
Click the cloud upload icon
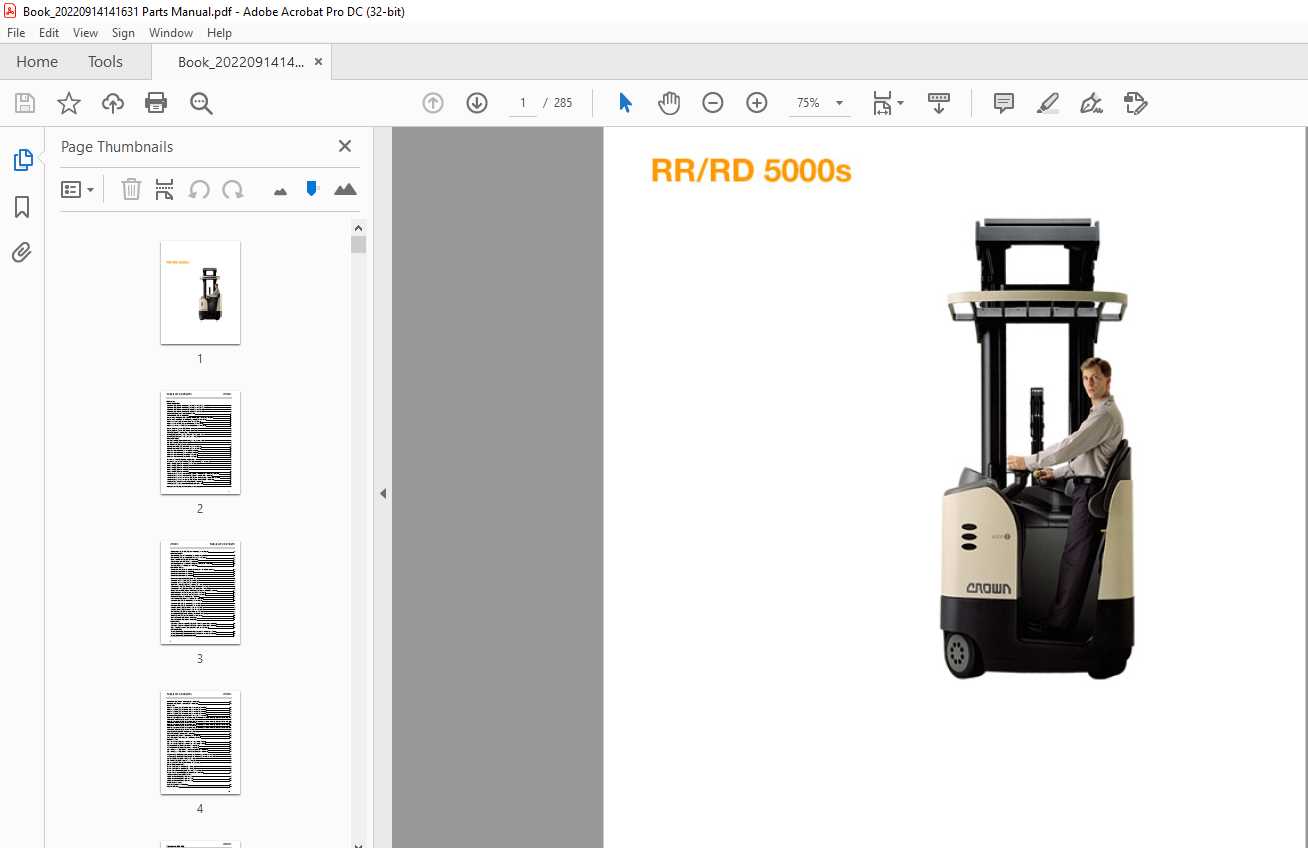coord(113,103)
